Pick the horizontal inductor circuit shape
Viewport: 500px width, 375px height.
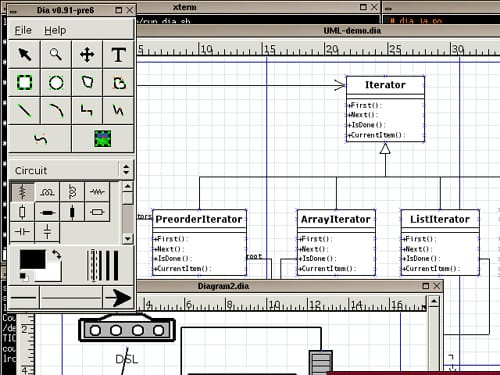[x=47, y=192]
